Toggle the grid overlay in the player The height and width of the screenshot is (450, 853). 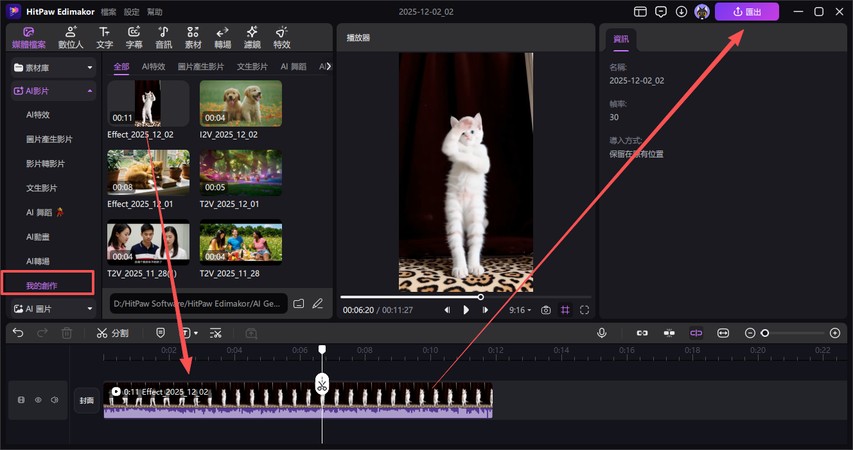tap(566, 310)
